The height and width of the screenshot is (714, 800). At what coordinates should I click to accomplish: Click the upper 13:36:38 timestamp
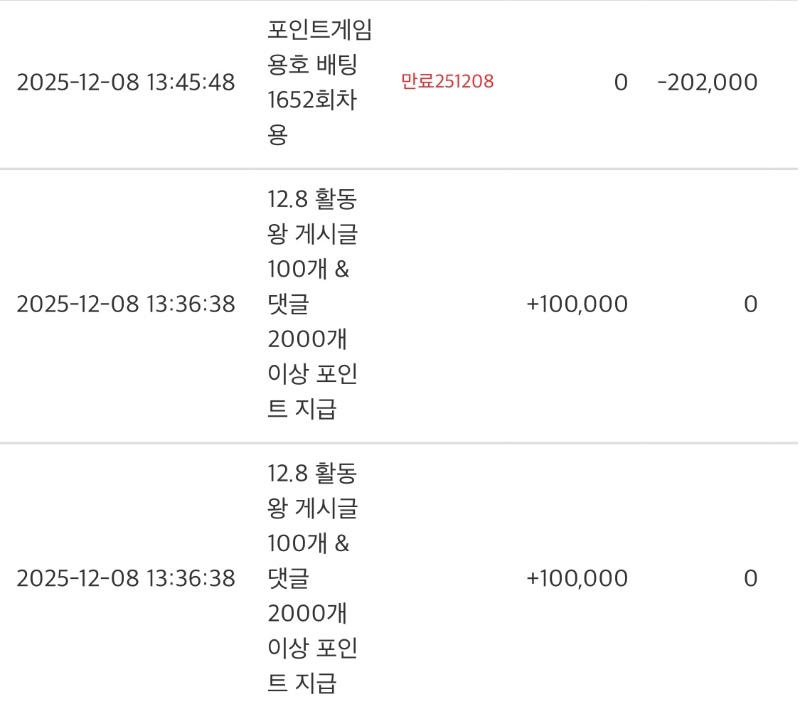pyautogui.click(x=126, y=304)
